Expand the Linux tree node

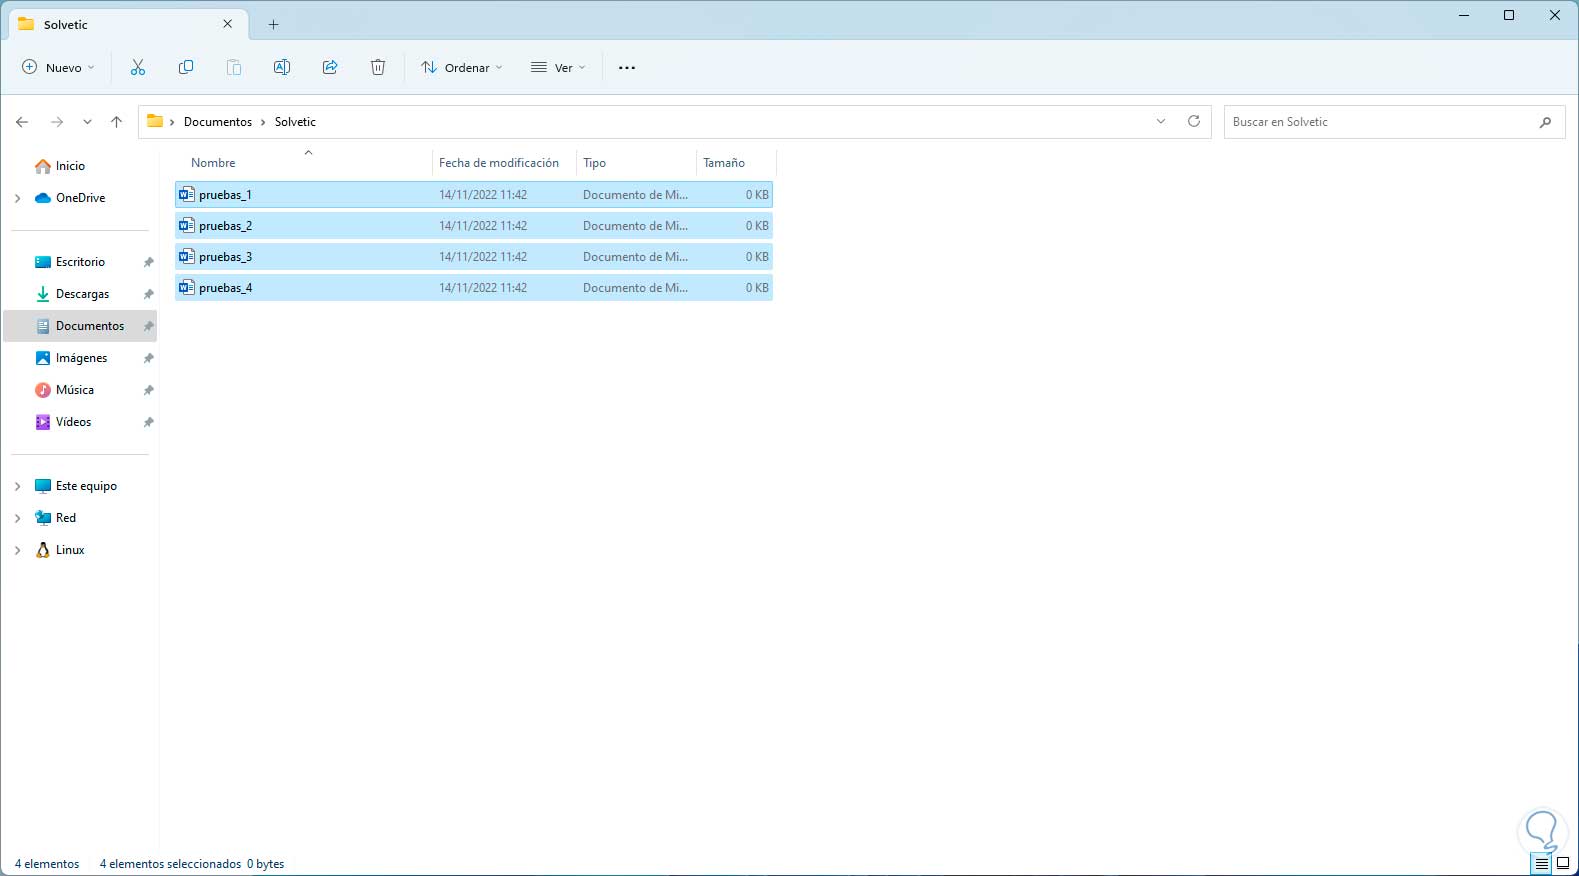click(17, 550)
